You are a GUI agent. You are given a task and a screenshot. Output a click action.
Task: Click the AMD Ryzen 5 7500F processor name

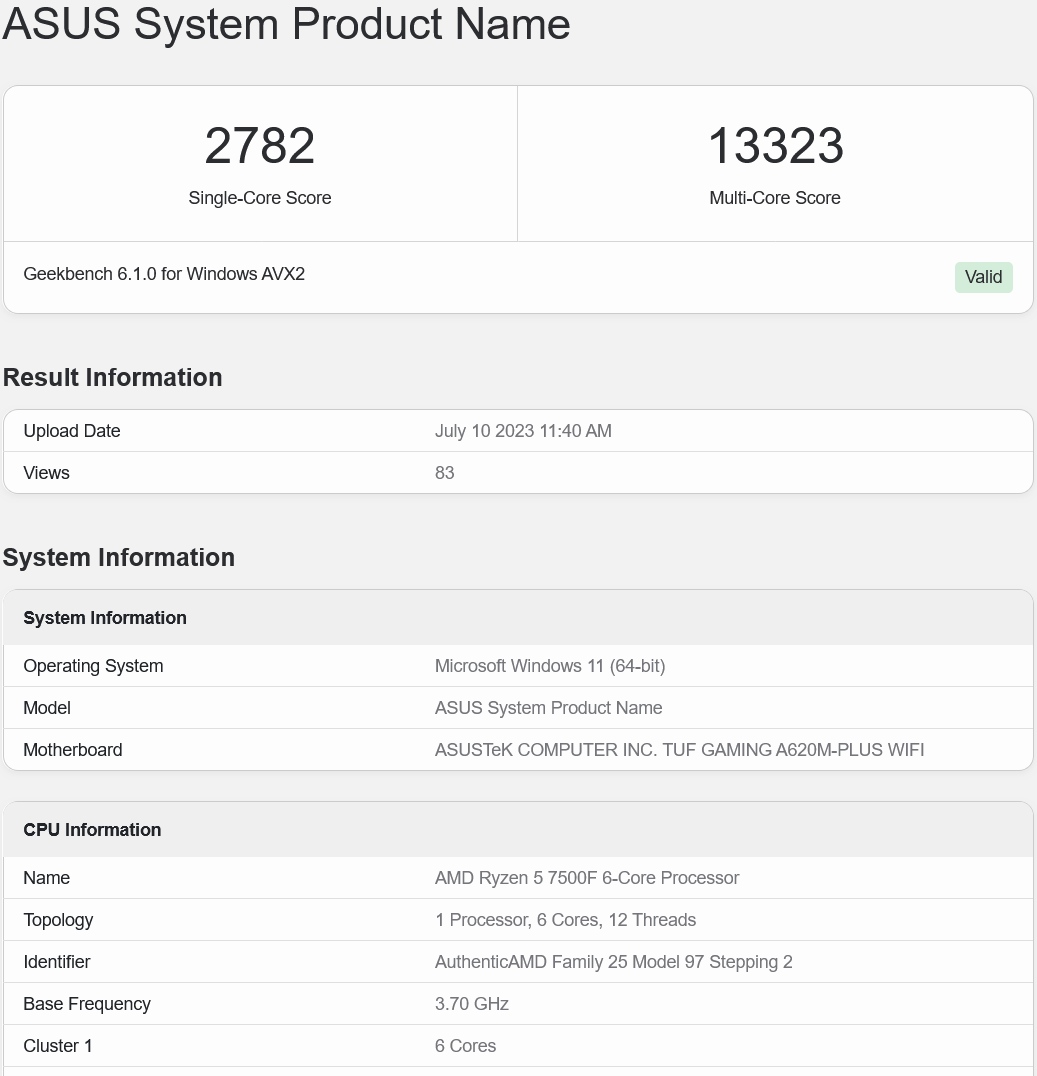587,878
